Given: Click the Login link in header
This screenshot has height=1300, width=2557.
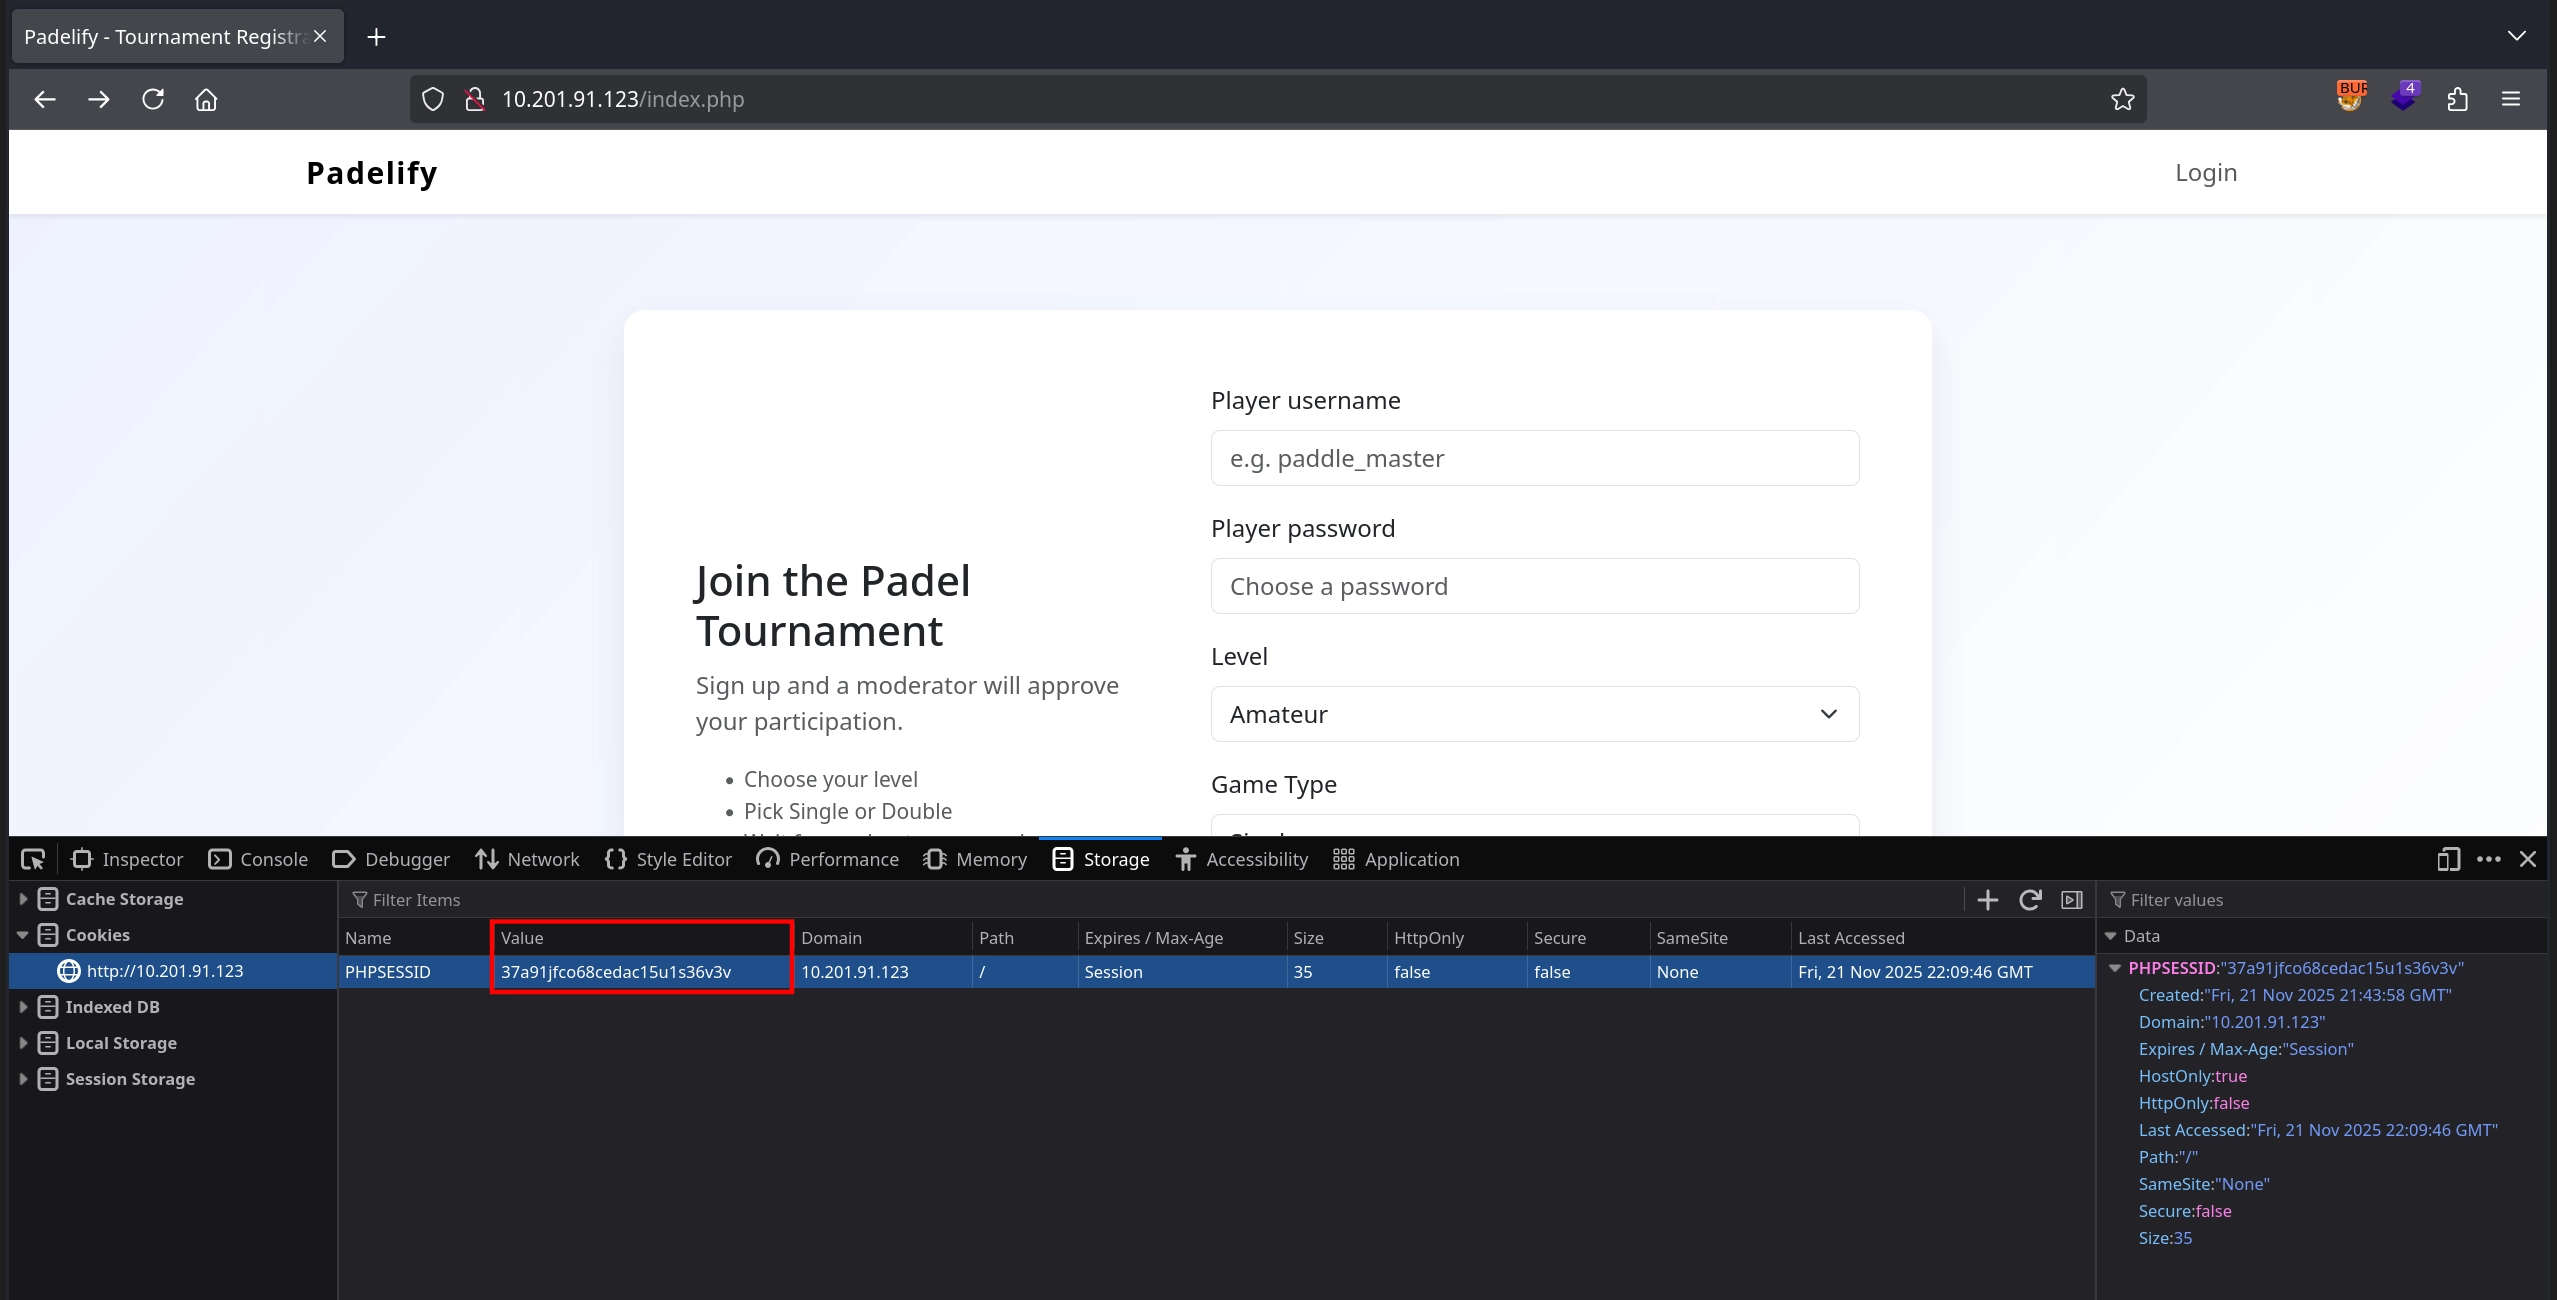Looking at the screenshot, I should click(2205, 172).
